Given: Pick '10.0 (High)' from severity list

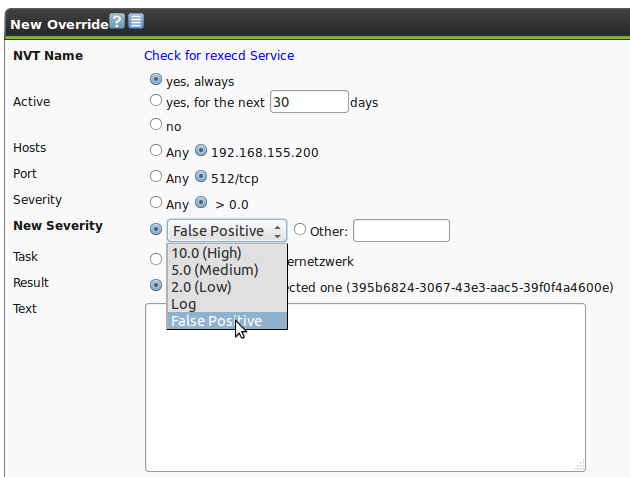Looking at the screenshot, I should (206, 253).
